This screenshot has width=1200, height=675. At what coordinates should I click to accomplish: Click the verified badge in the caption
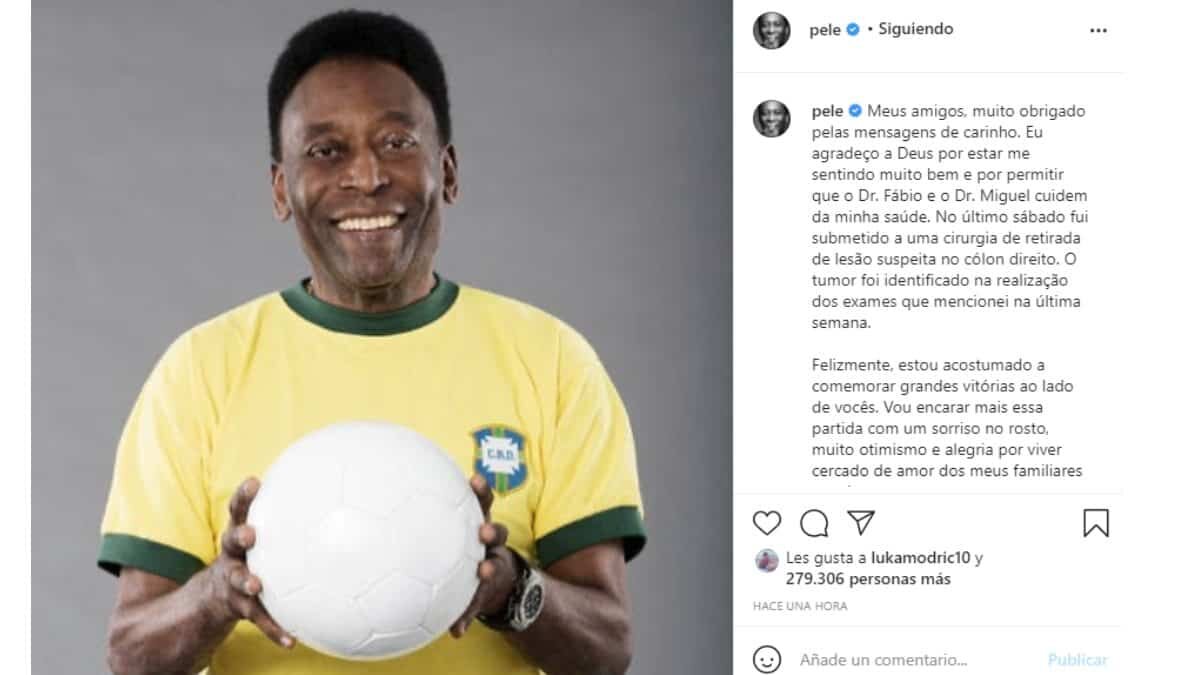click(855, 111)
